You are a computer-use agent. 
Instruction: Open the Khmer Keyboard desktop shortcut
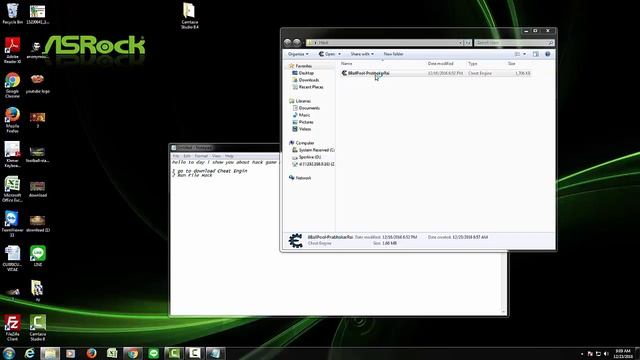(12, 154)
